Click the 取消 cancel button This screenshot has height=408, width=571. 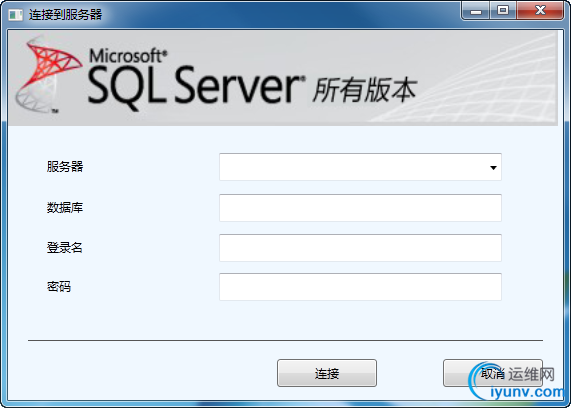tap(493, 373)
